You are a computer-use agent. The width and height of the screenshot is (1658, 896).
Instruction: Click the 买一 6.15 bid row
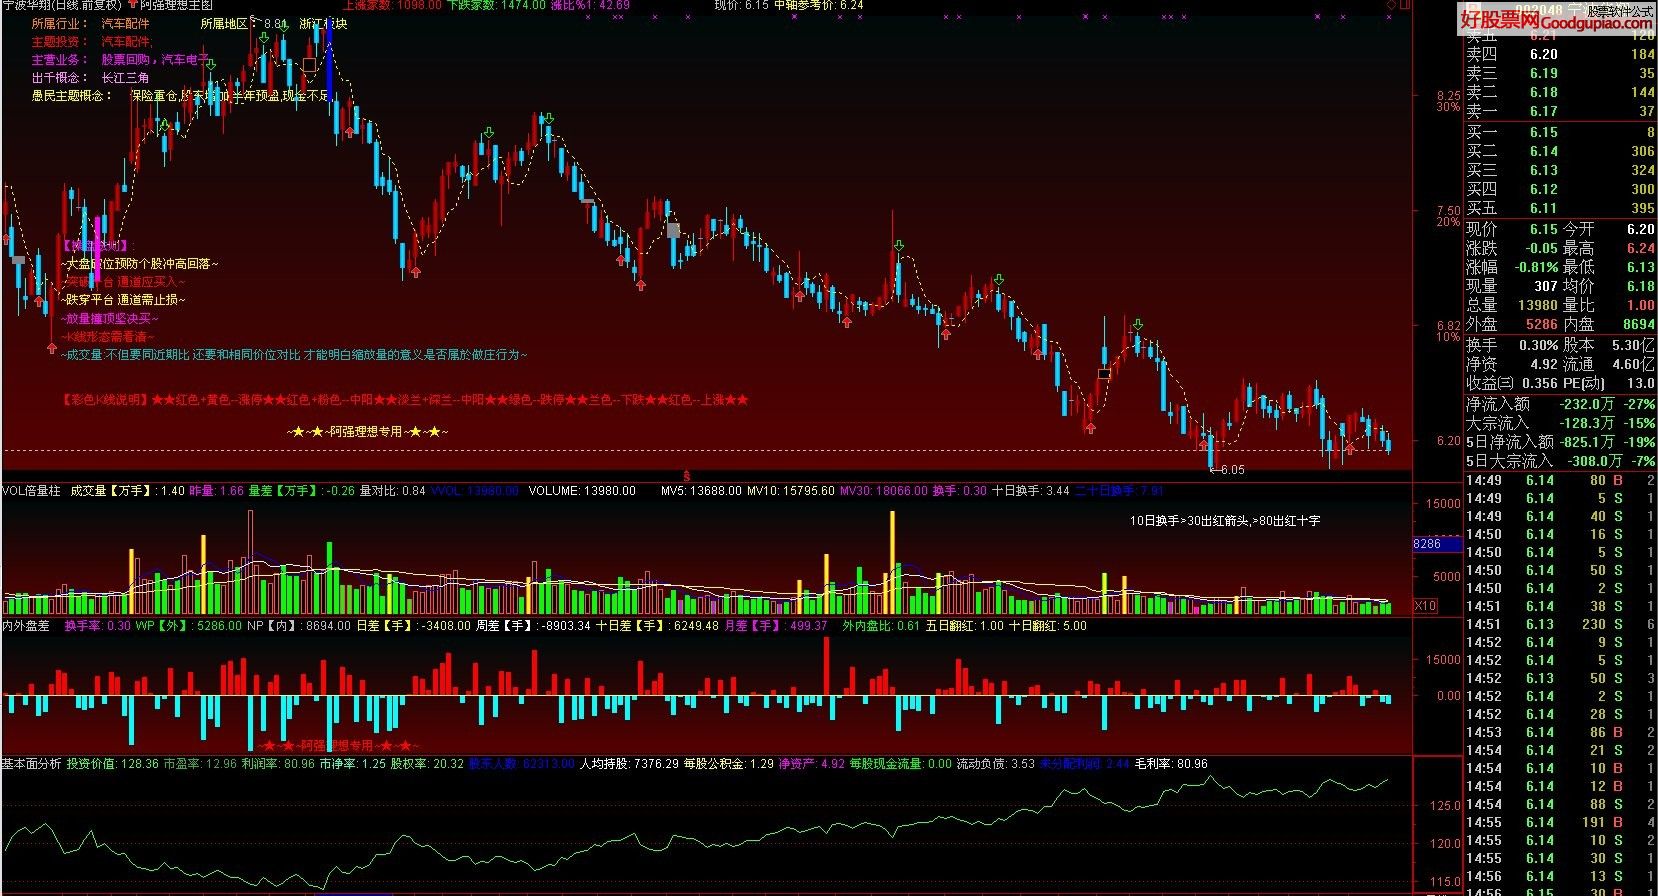click(1561, 132)
